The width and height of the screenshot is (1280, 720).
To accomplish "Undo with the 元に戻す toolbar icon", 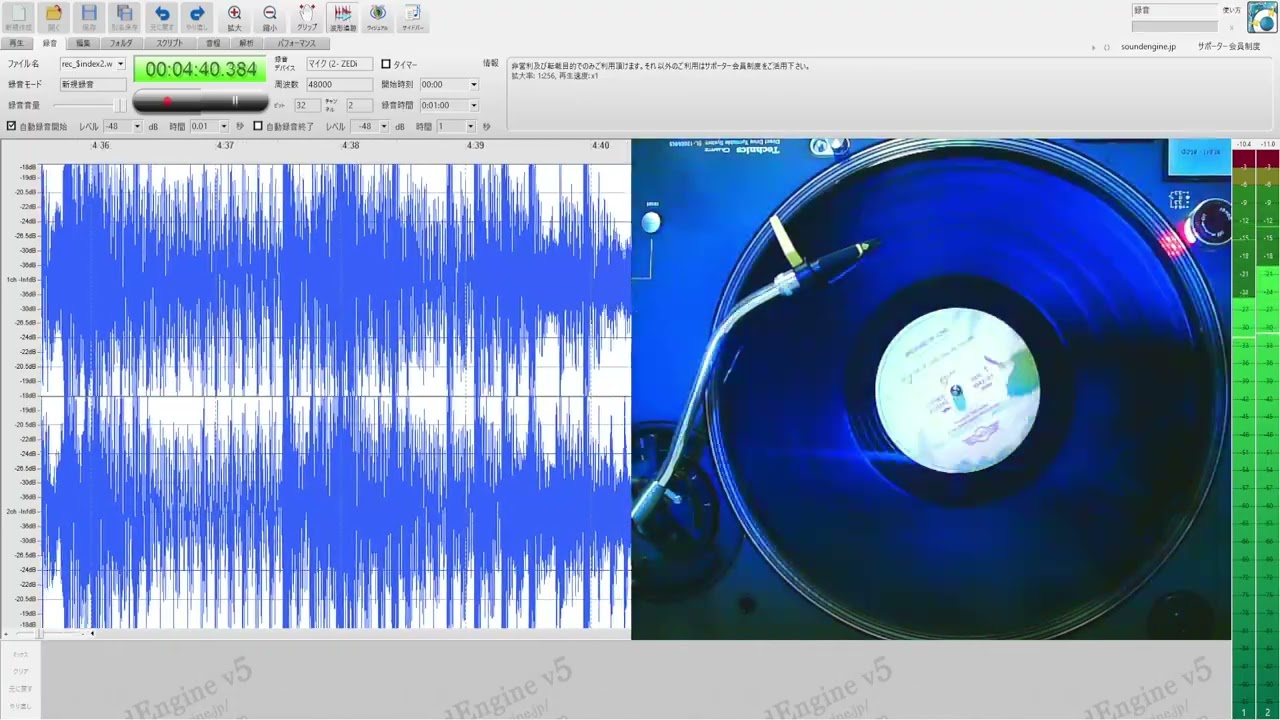I will pyautogui.click(x=161, y=16).
